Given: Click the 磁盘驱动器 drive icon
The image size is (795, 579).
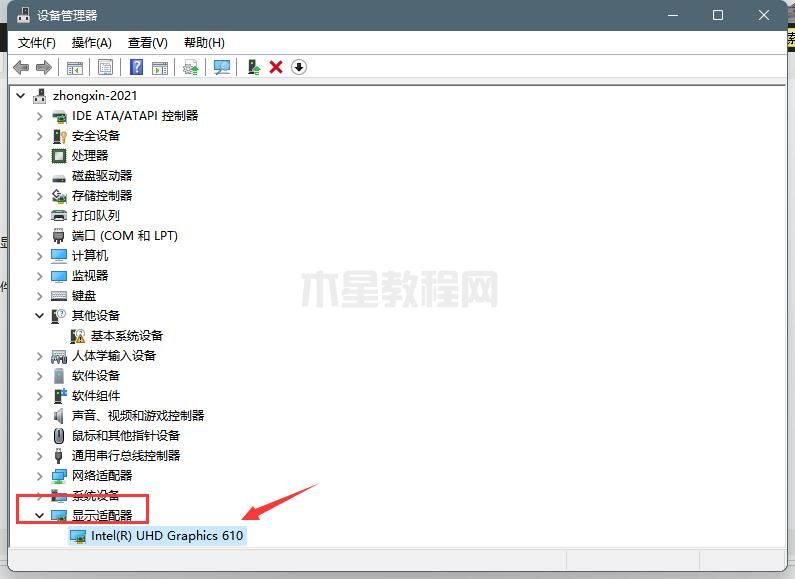Looking at the screenshot, I should [59, 177].
